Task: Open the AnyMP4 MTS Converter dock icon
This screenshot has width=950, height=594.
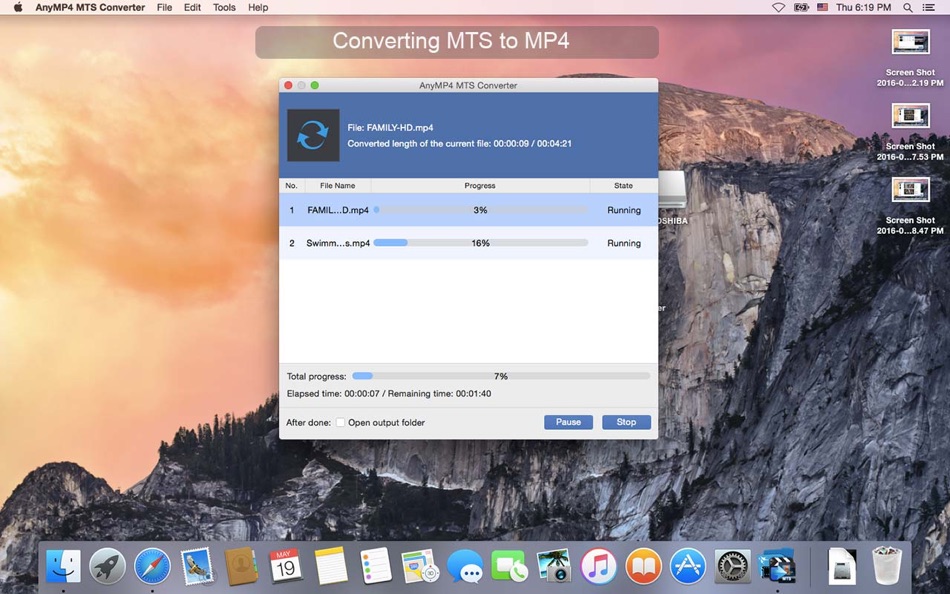Action: point(777,566)
